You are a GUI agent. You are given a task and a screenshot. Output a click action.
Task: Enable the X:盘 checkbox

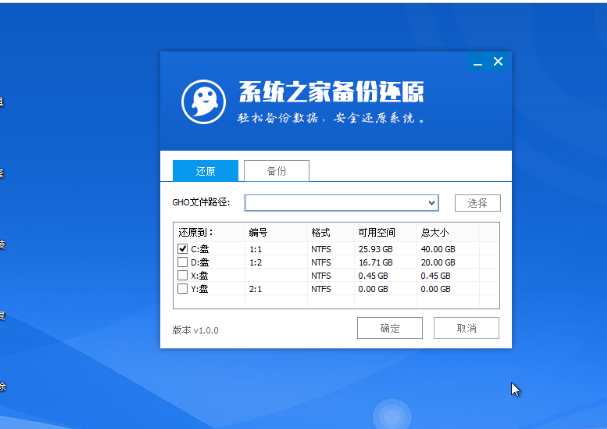click(x=182, y=275)
